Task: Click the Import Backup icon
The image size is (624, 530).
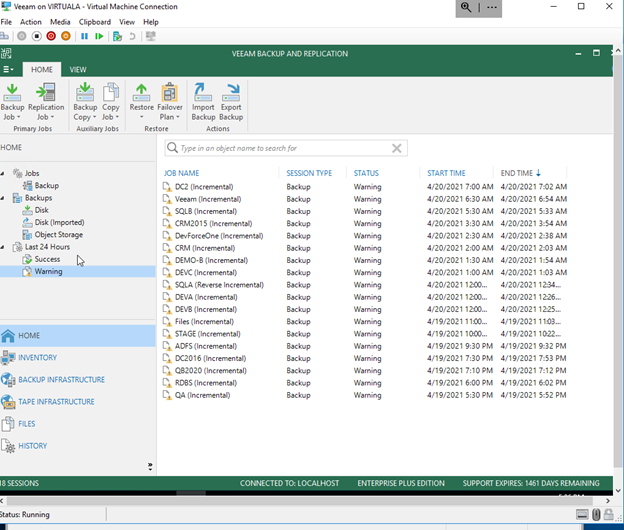Action: (x=203, y=92)
